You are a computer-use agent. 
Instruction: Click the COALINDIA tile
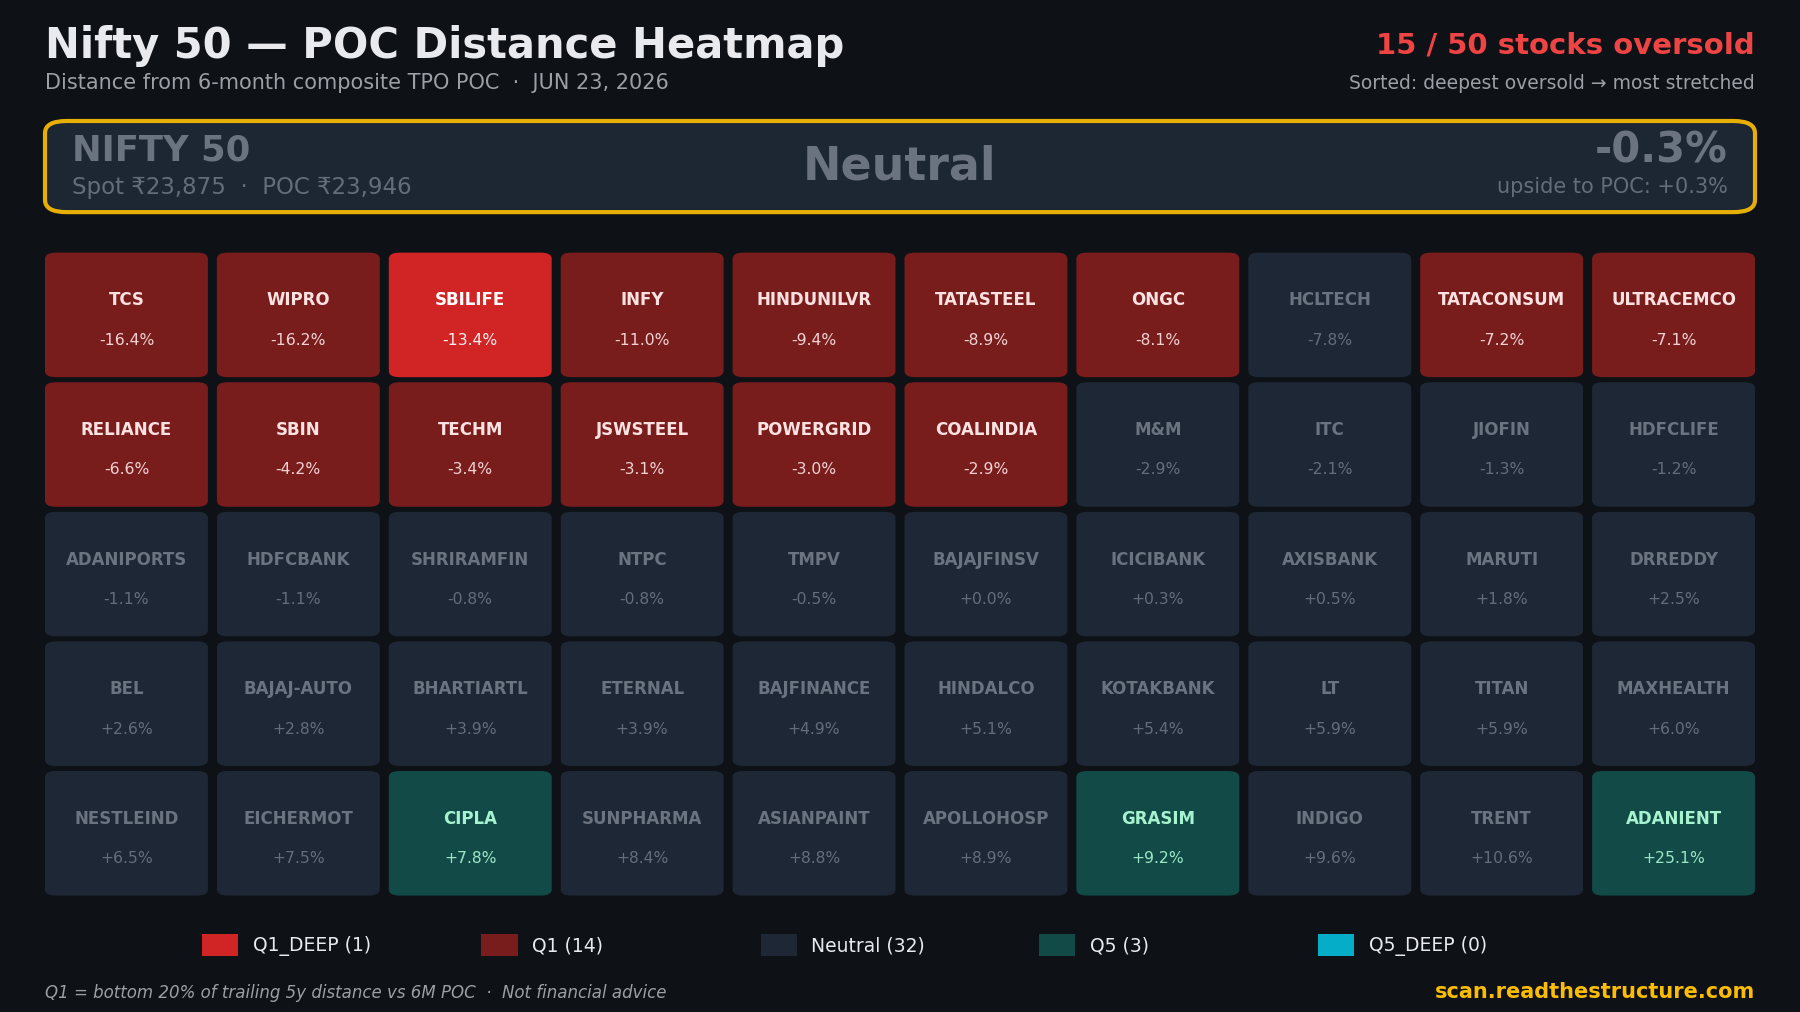986,445
